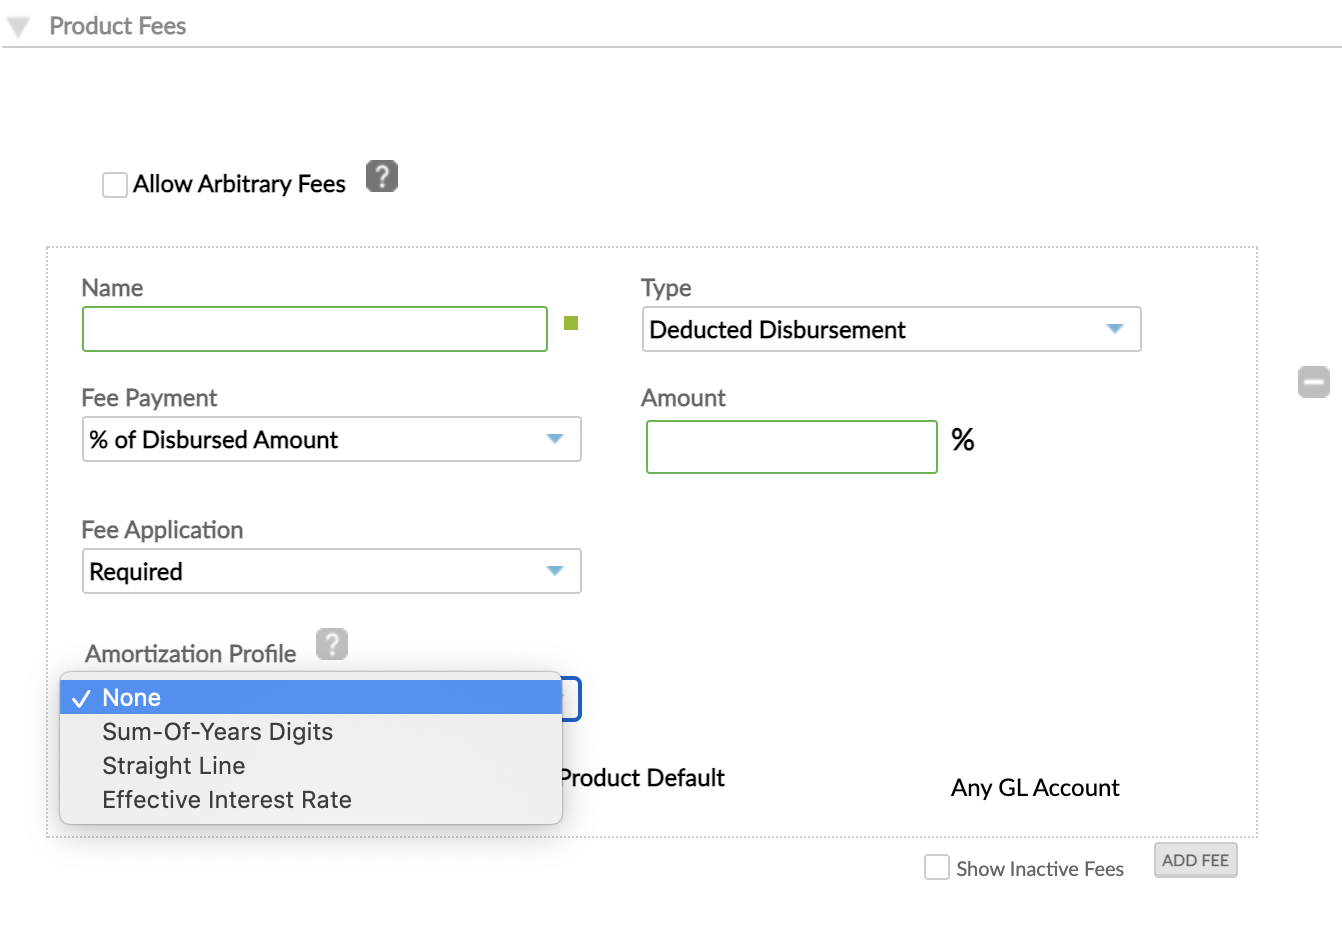This screenshot has height=928, width=1342.
Task: Open the Deducted Disbursement type selector
Action: [891, 329]
